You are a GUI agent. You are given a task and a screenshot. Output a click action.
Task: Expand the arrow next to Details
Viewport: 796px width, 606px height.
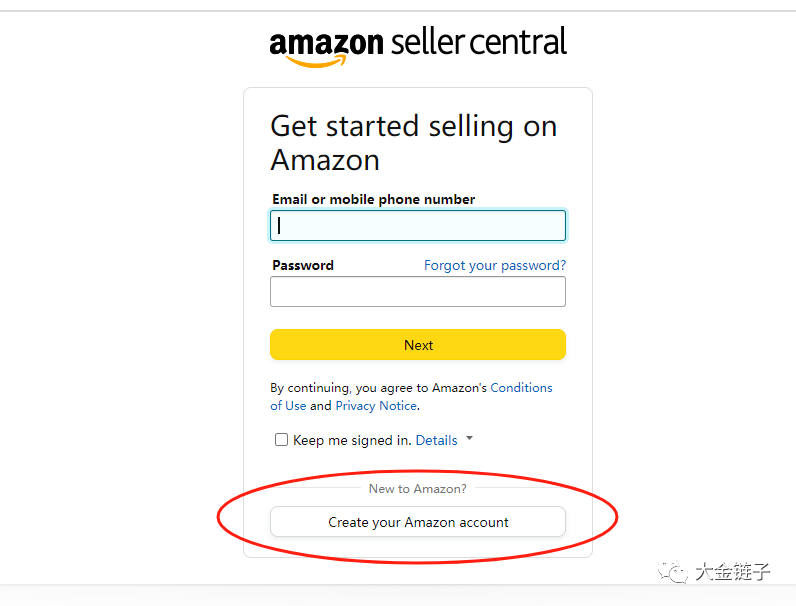(469, 439)
